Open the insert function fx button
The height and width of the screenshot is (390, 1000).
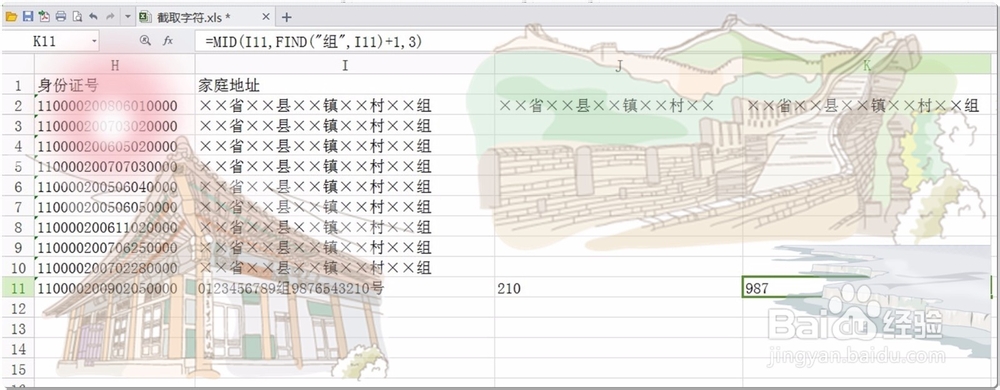pos(168,41)
